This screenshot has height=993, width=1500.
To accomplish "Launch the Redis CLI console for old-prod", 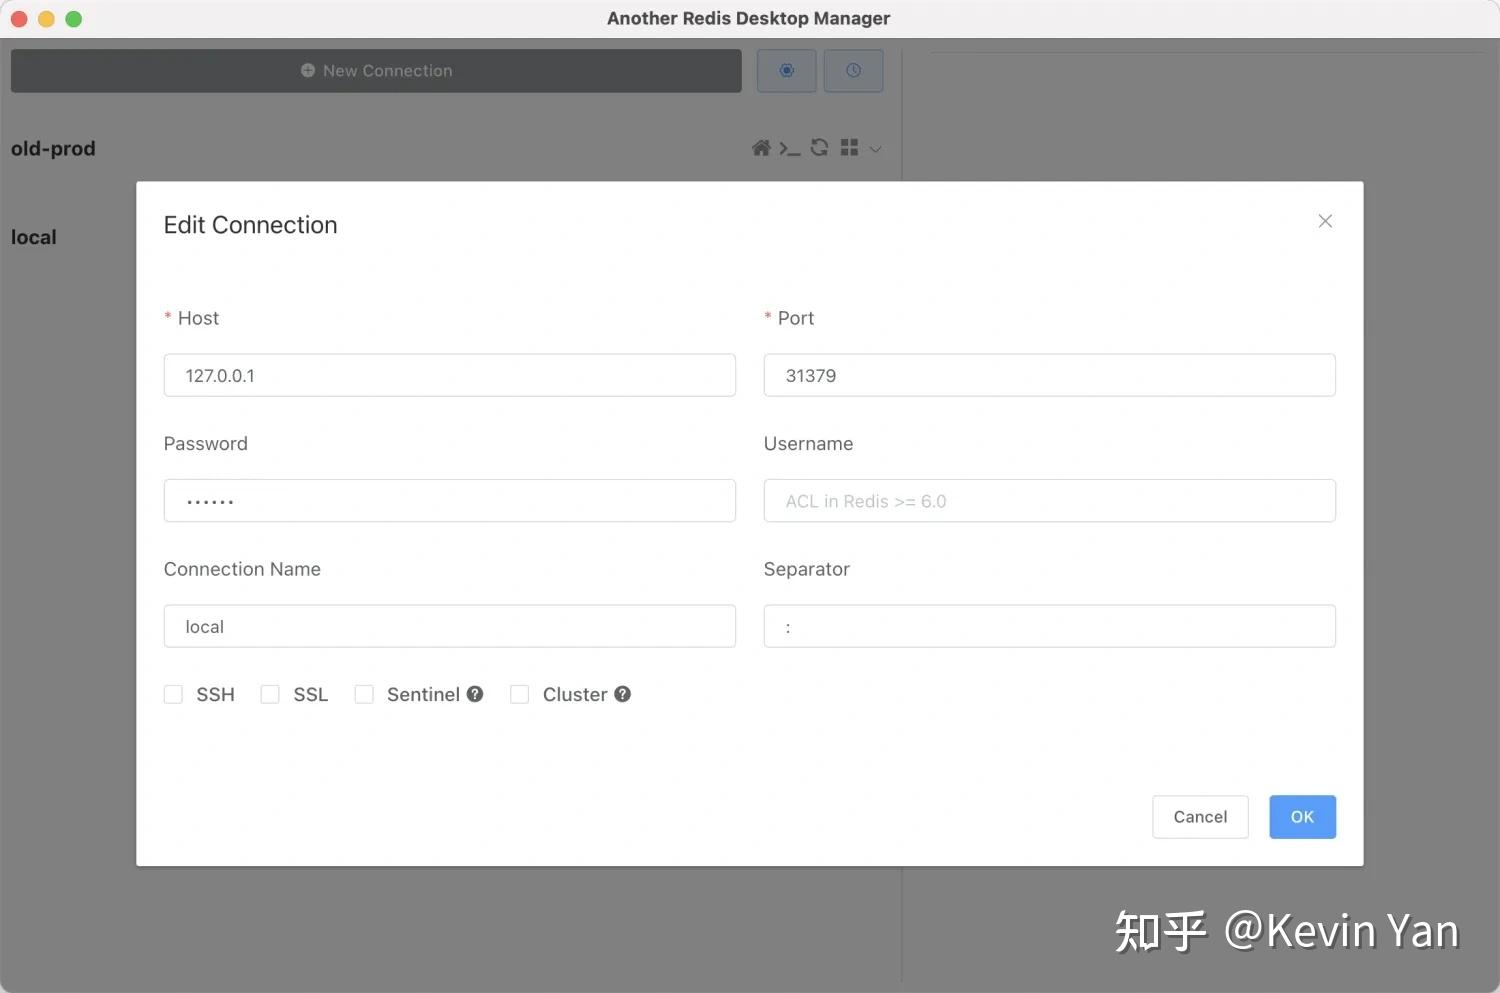I will point(790,147).
